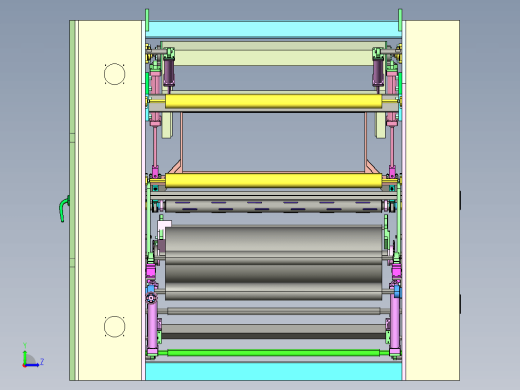Viewport: 520px width, 390px height.
Task: Select the right dark purple air cylinder
Action: 378,73
